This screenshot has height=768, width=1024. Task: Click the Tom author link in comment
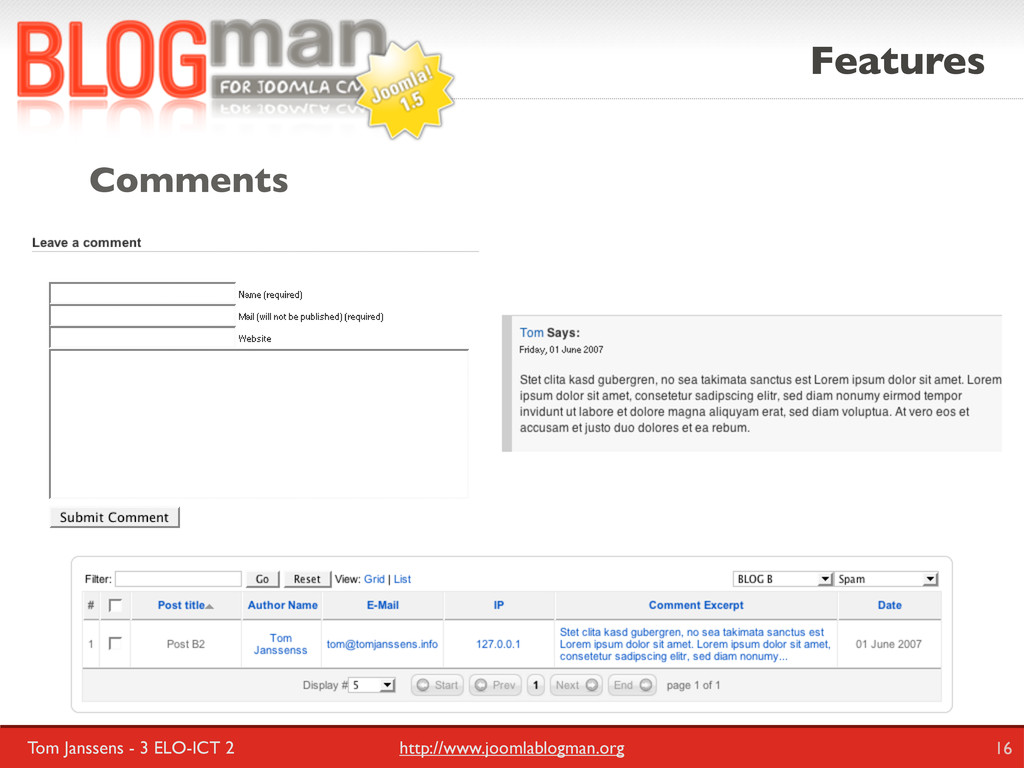click(532, 332)
